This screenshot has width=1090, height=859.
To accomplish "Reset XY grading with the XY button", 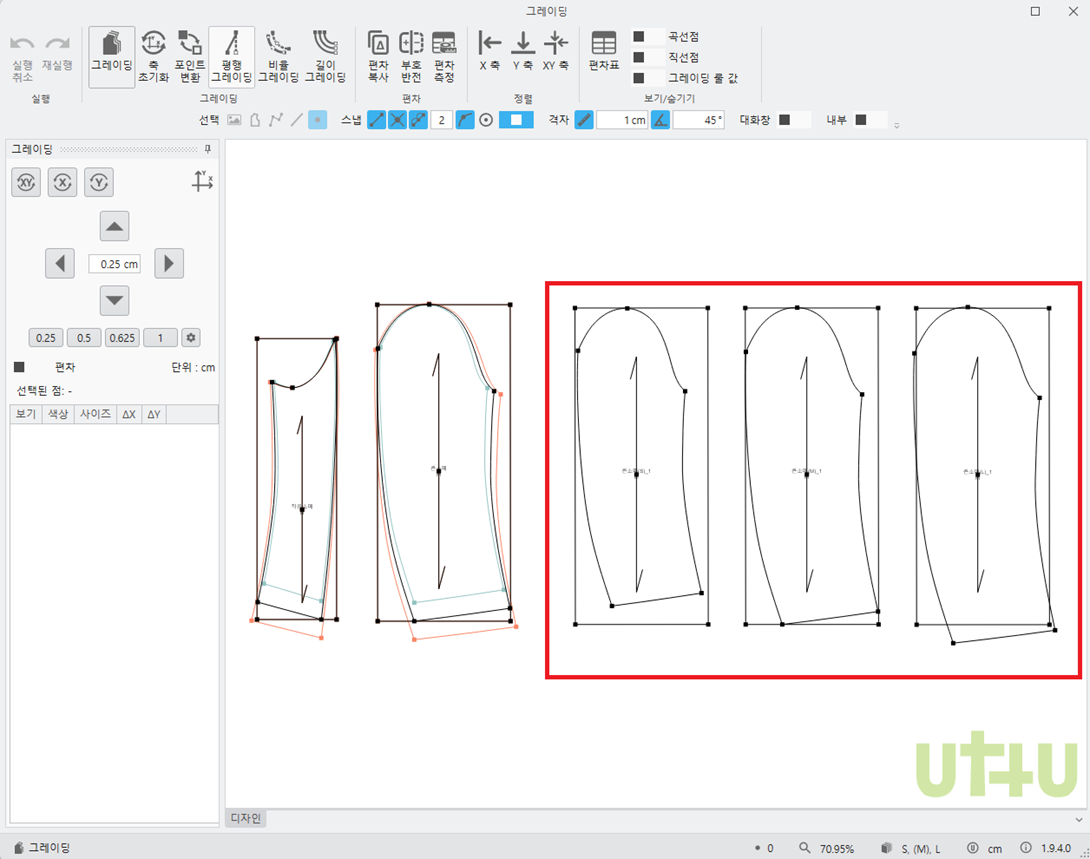I will (x=26, y=183).
